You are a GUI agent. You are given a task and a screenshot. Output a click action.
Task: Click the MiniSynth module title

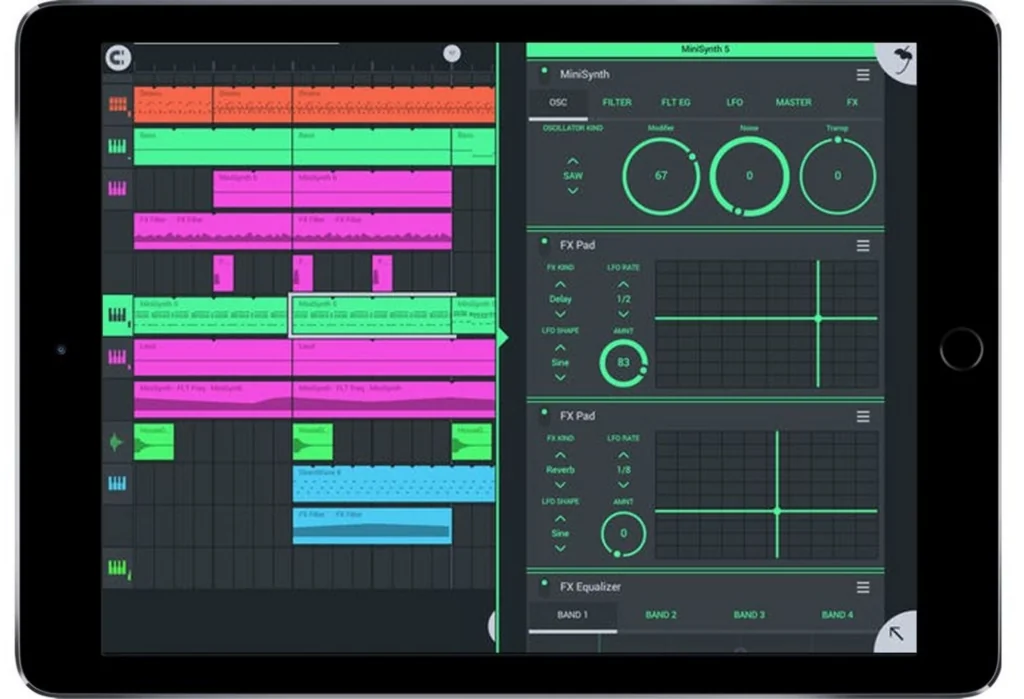click(x=584, y=74)
